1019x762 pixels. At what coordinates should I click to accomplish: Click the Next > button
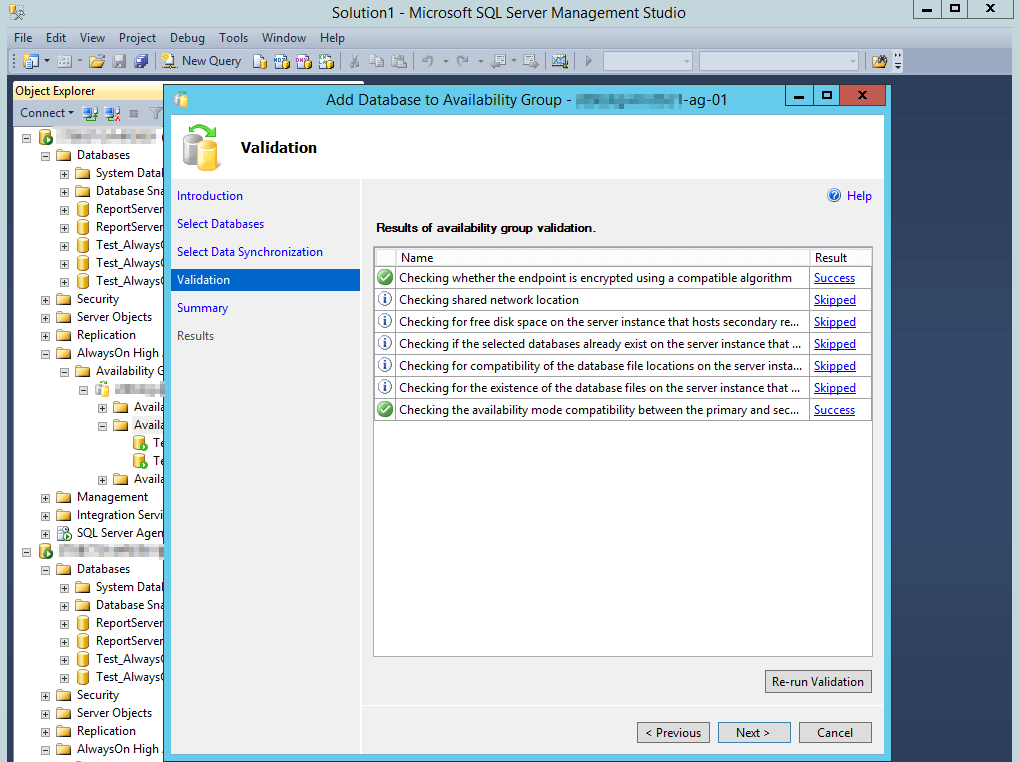point(754,732)
